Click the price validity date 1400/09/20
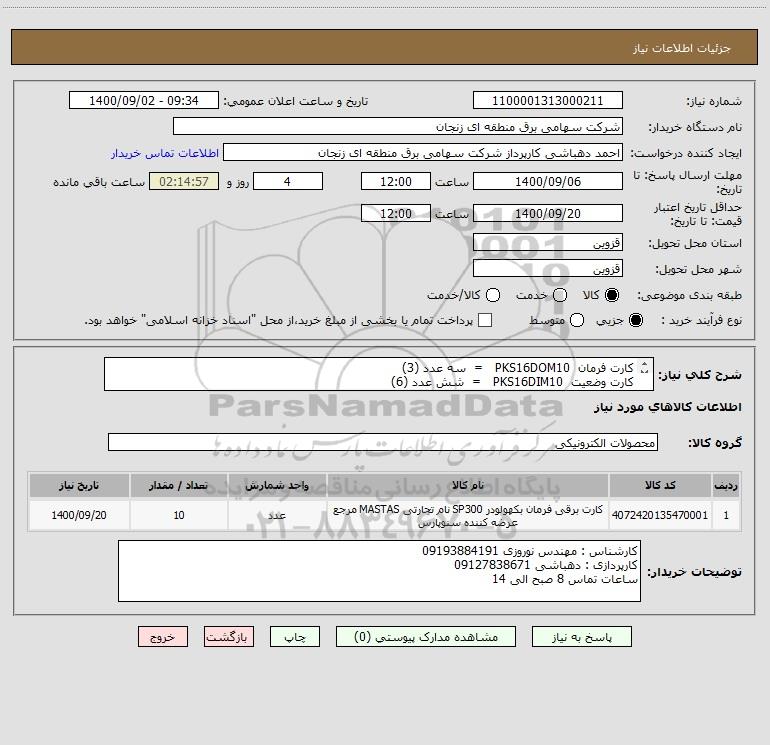The width and height of the screenshot is (770, 745). [548, 213]
